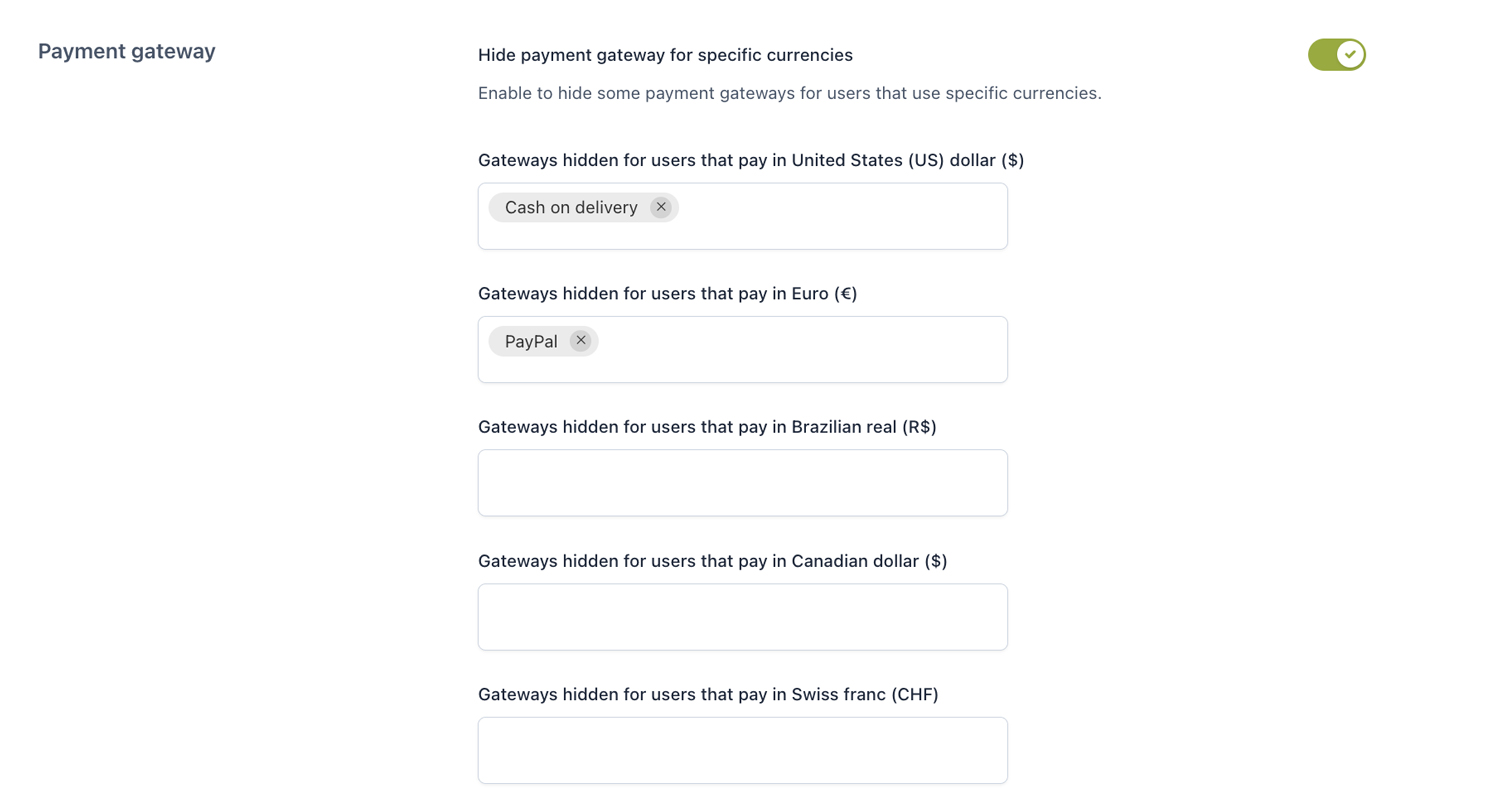Click the green track of the toggle
The image size is (1500, 810).
pyautogui.click(x=1322, y=55)
